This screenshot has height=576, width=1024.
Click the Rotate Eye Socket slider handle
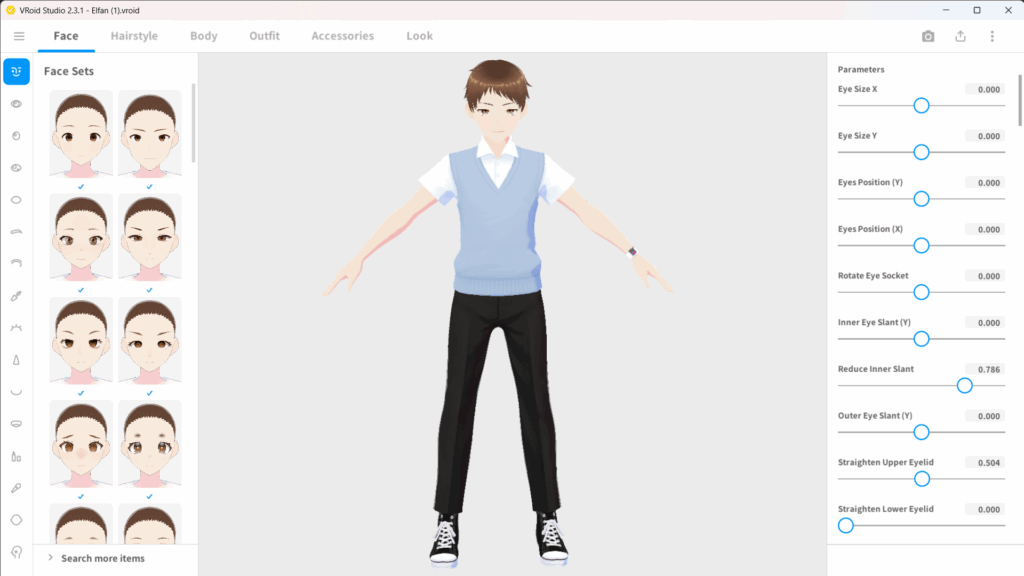921,292
